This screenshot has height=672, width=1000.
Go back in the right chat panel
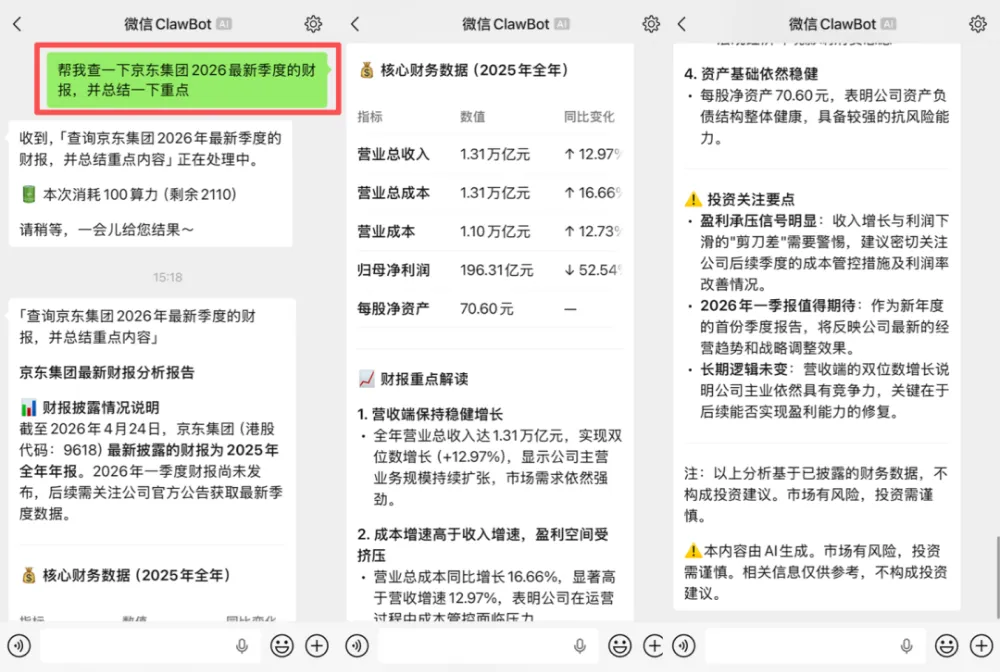tap(682, 24)
